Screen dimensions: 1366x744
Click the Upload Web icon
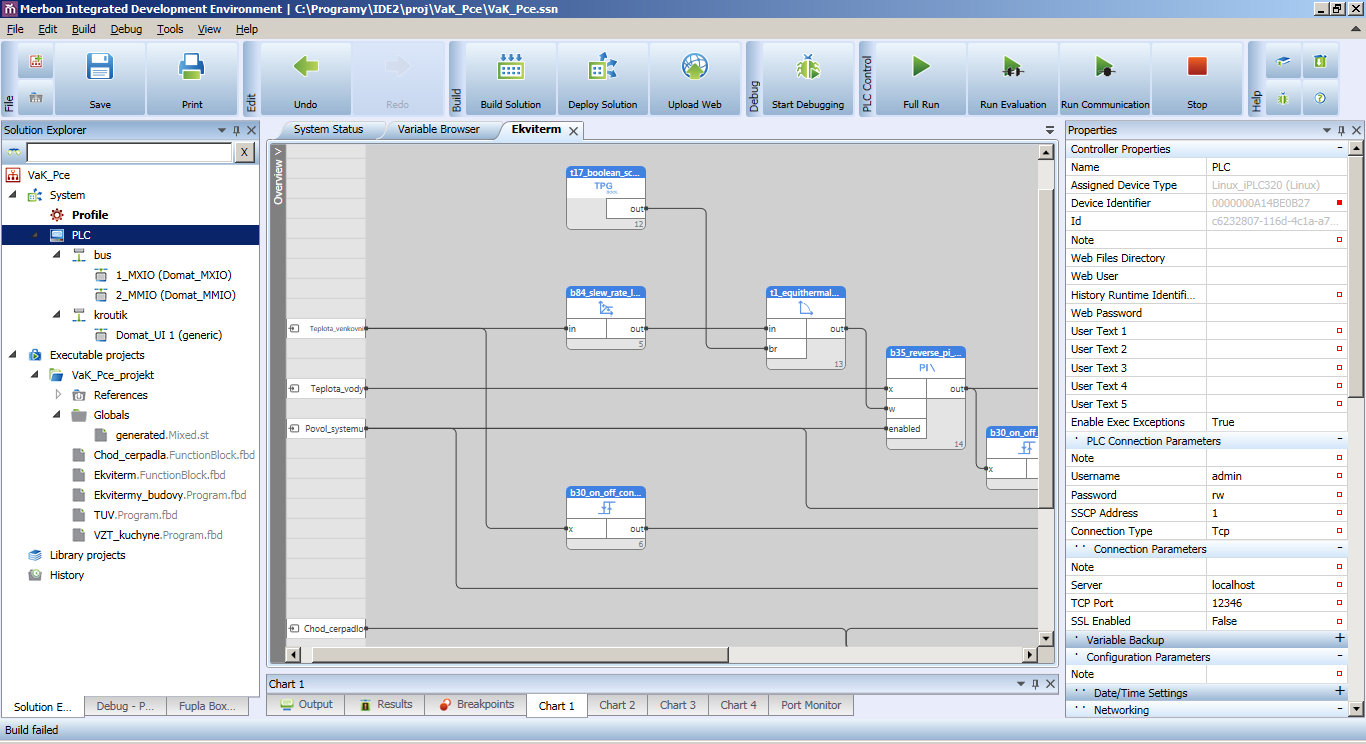695,78
